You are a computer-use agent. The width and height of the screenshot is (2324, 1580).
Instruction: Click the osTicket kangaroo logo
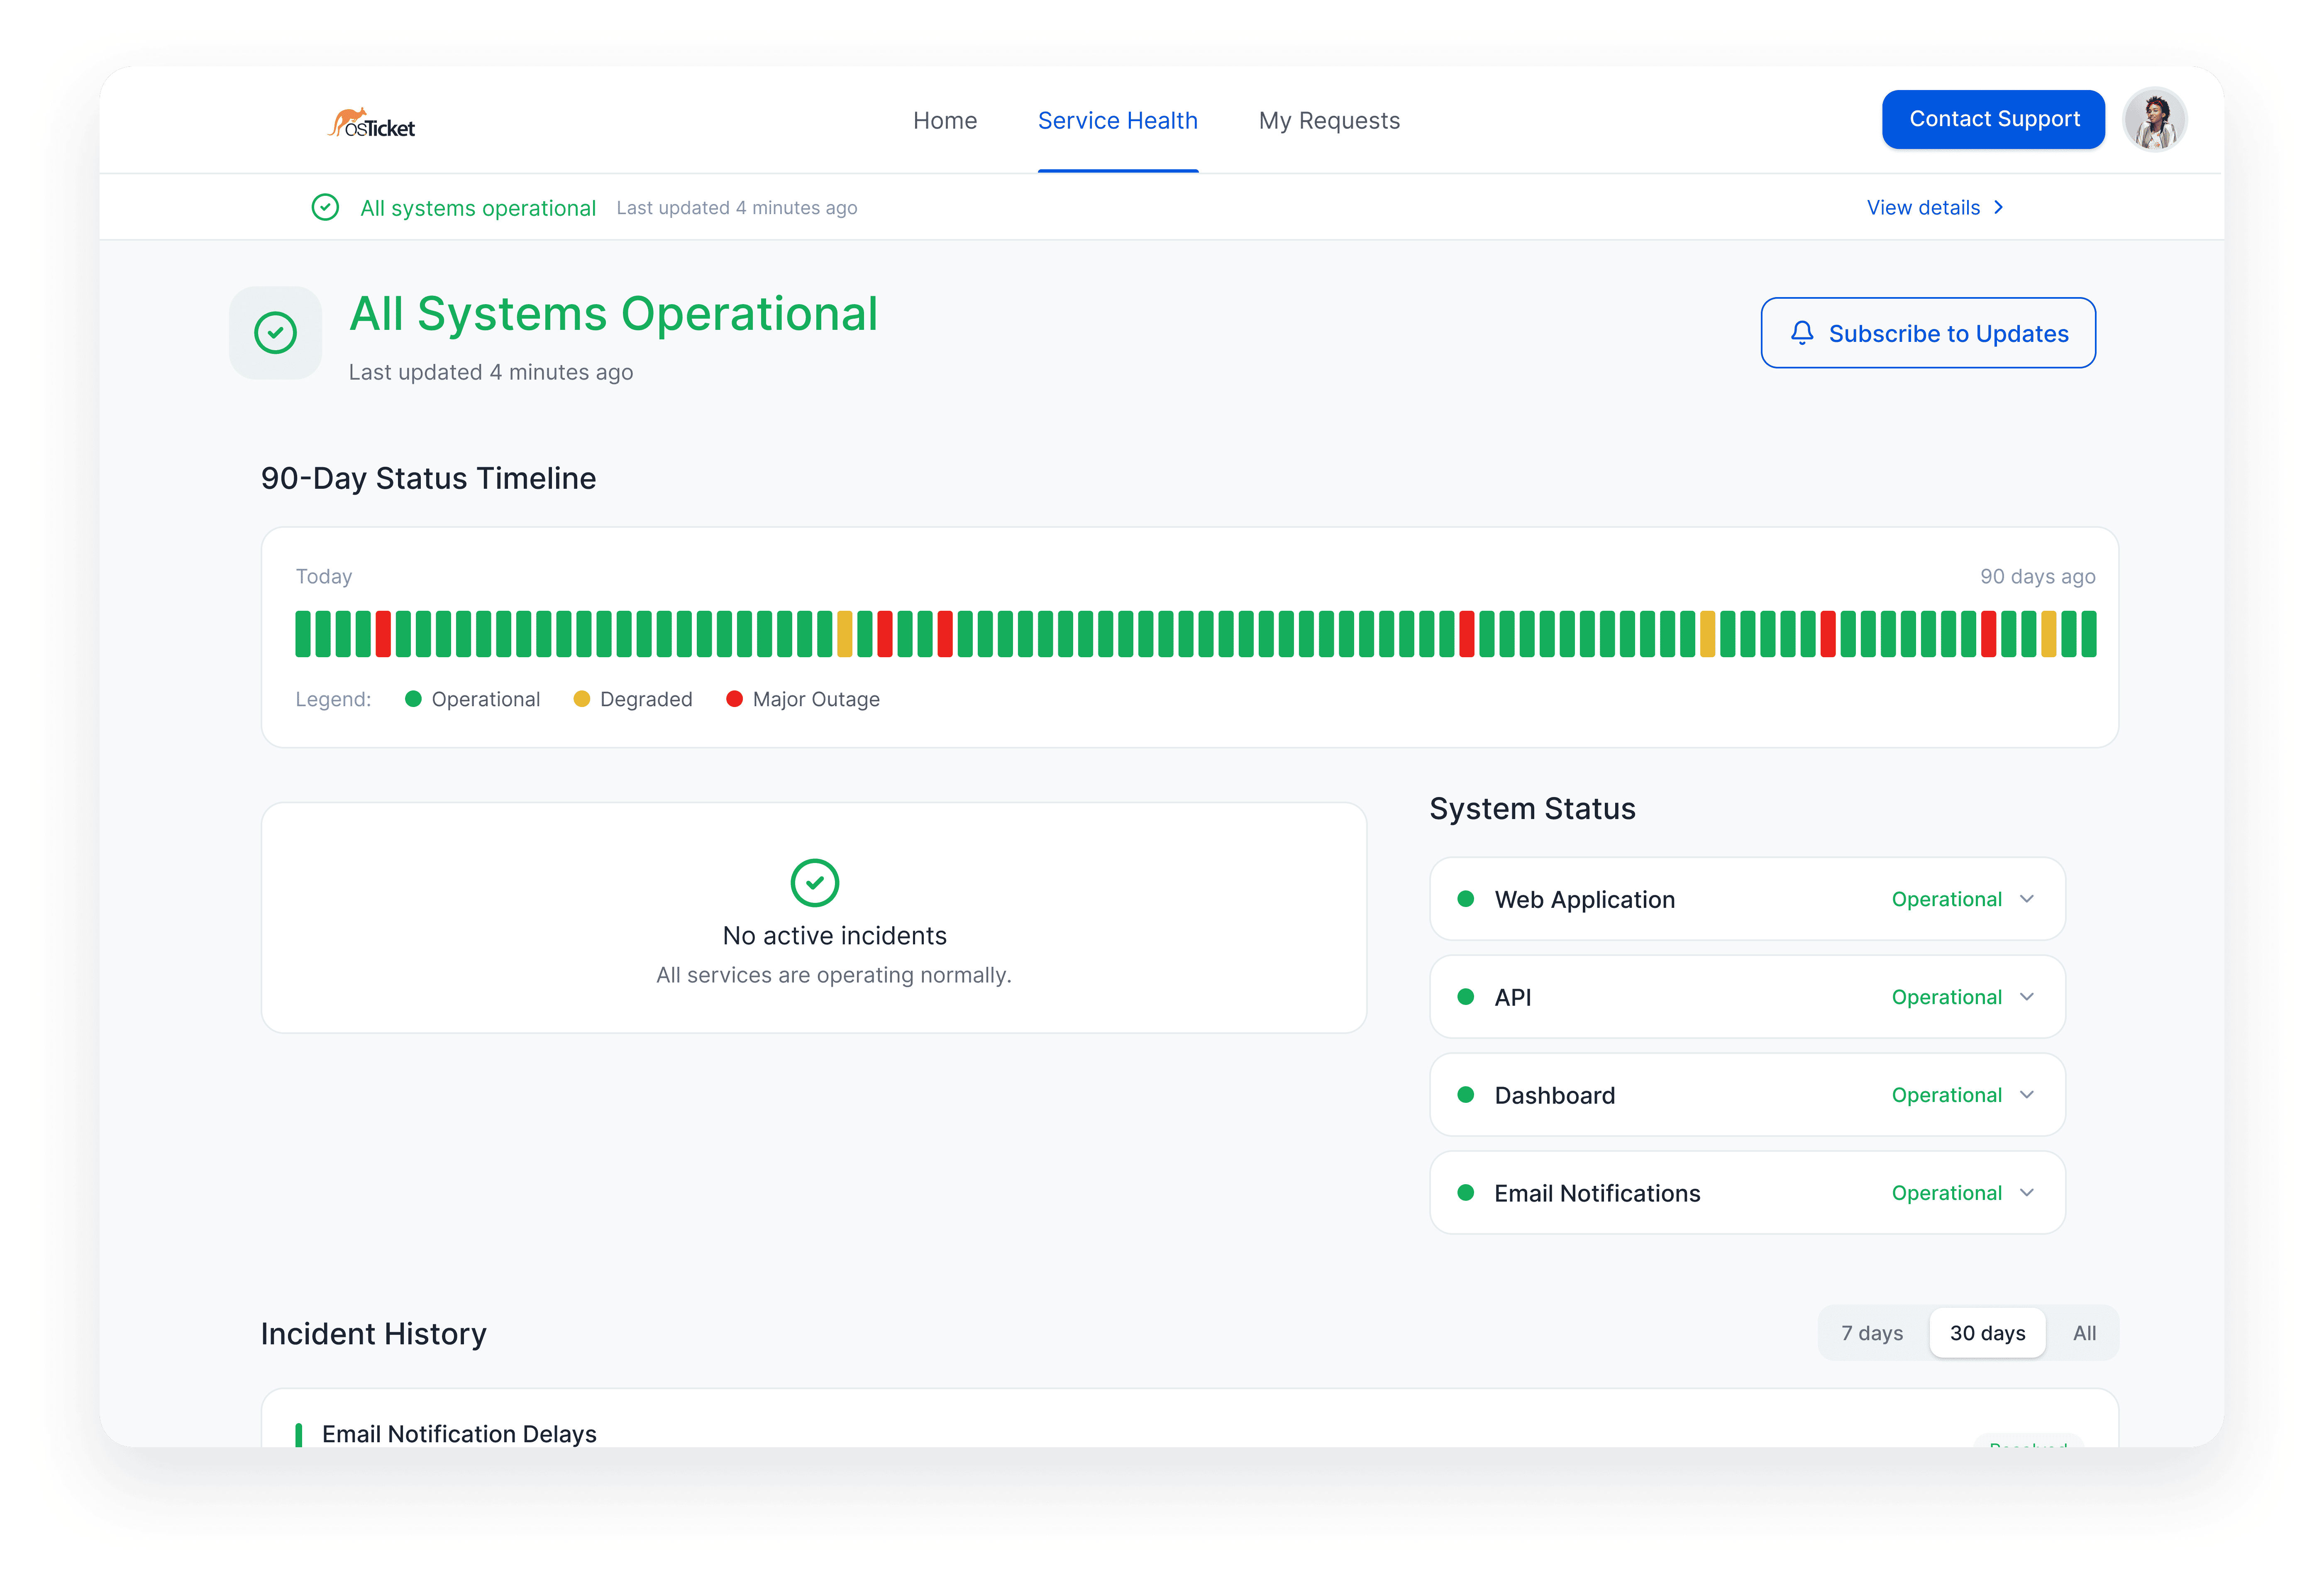(x=372, y=123)
